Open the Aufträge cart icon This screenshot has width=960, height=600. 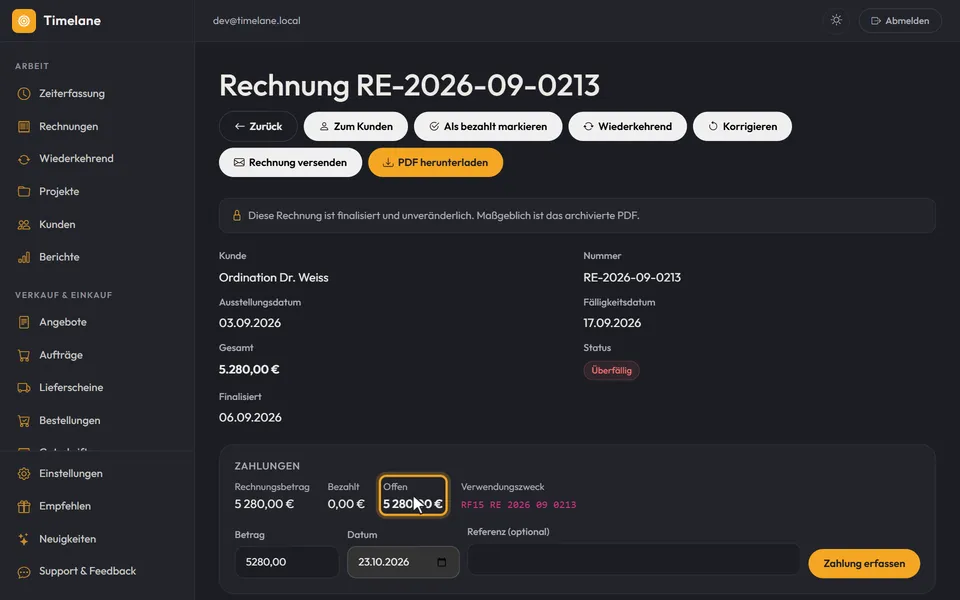click(x=24, y=355)
